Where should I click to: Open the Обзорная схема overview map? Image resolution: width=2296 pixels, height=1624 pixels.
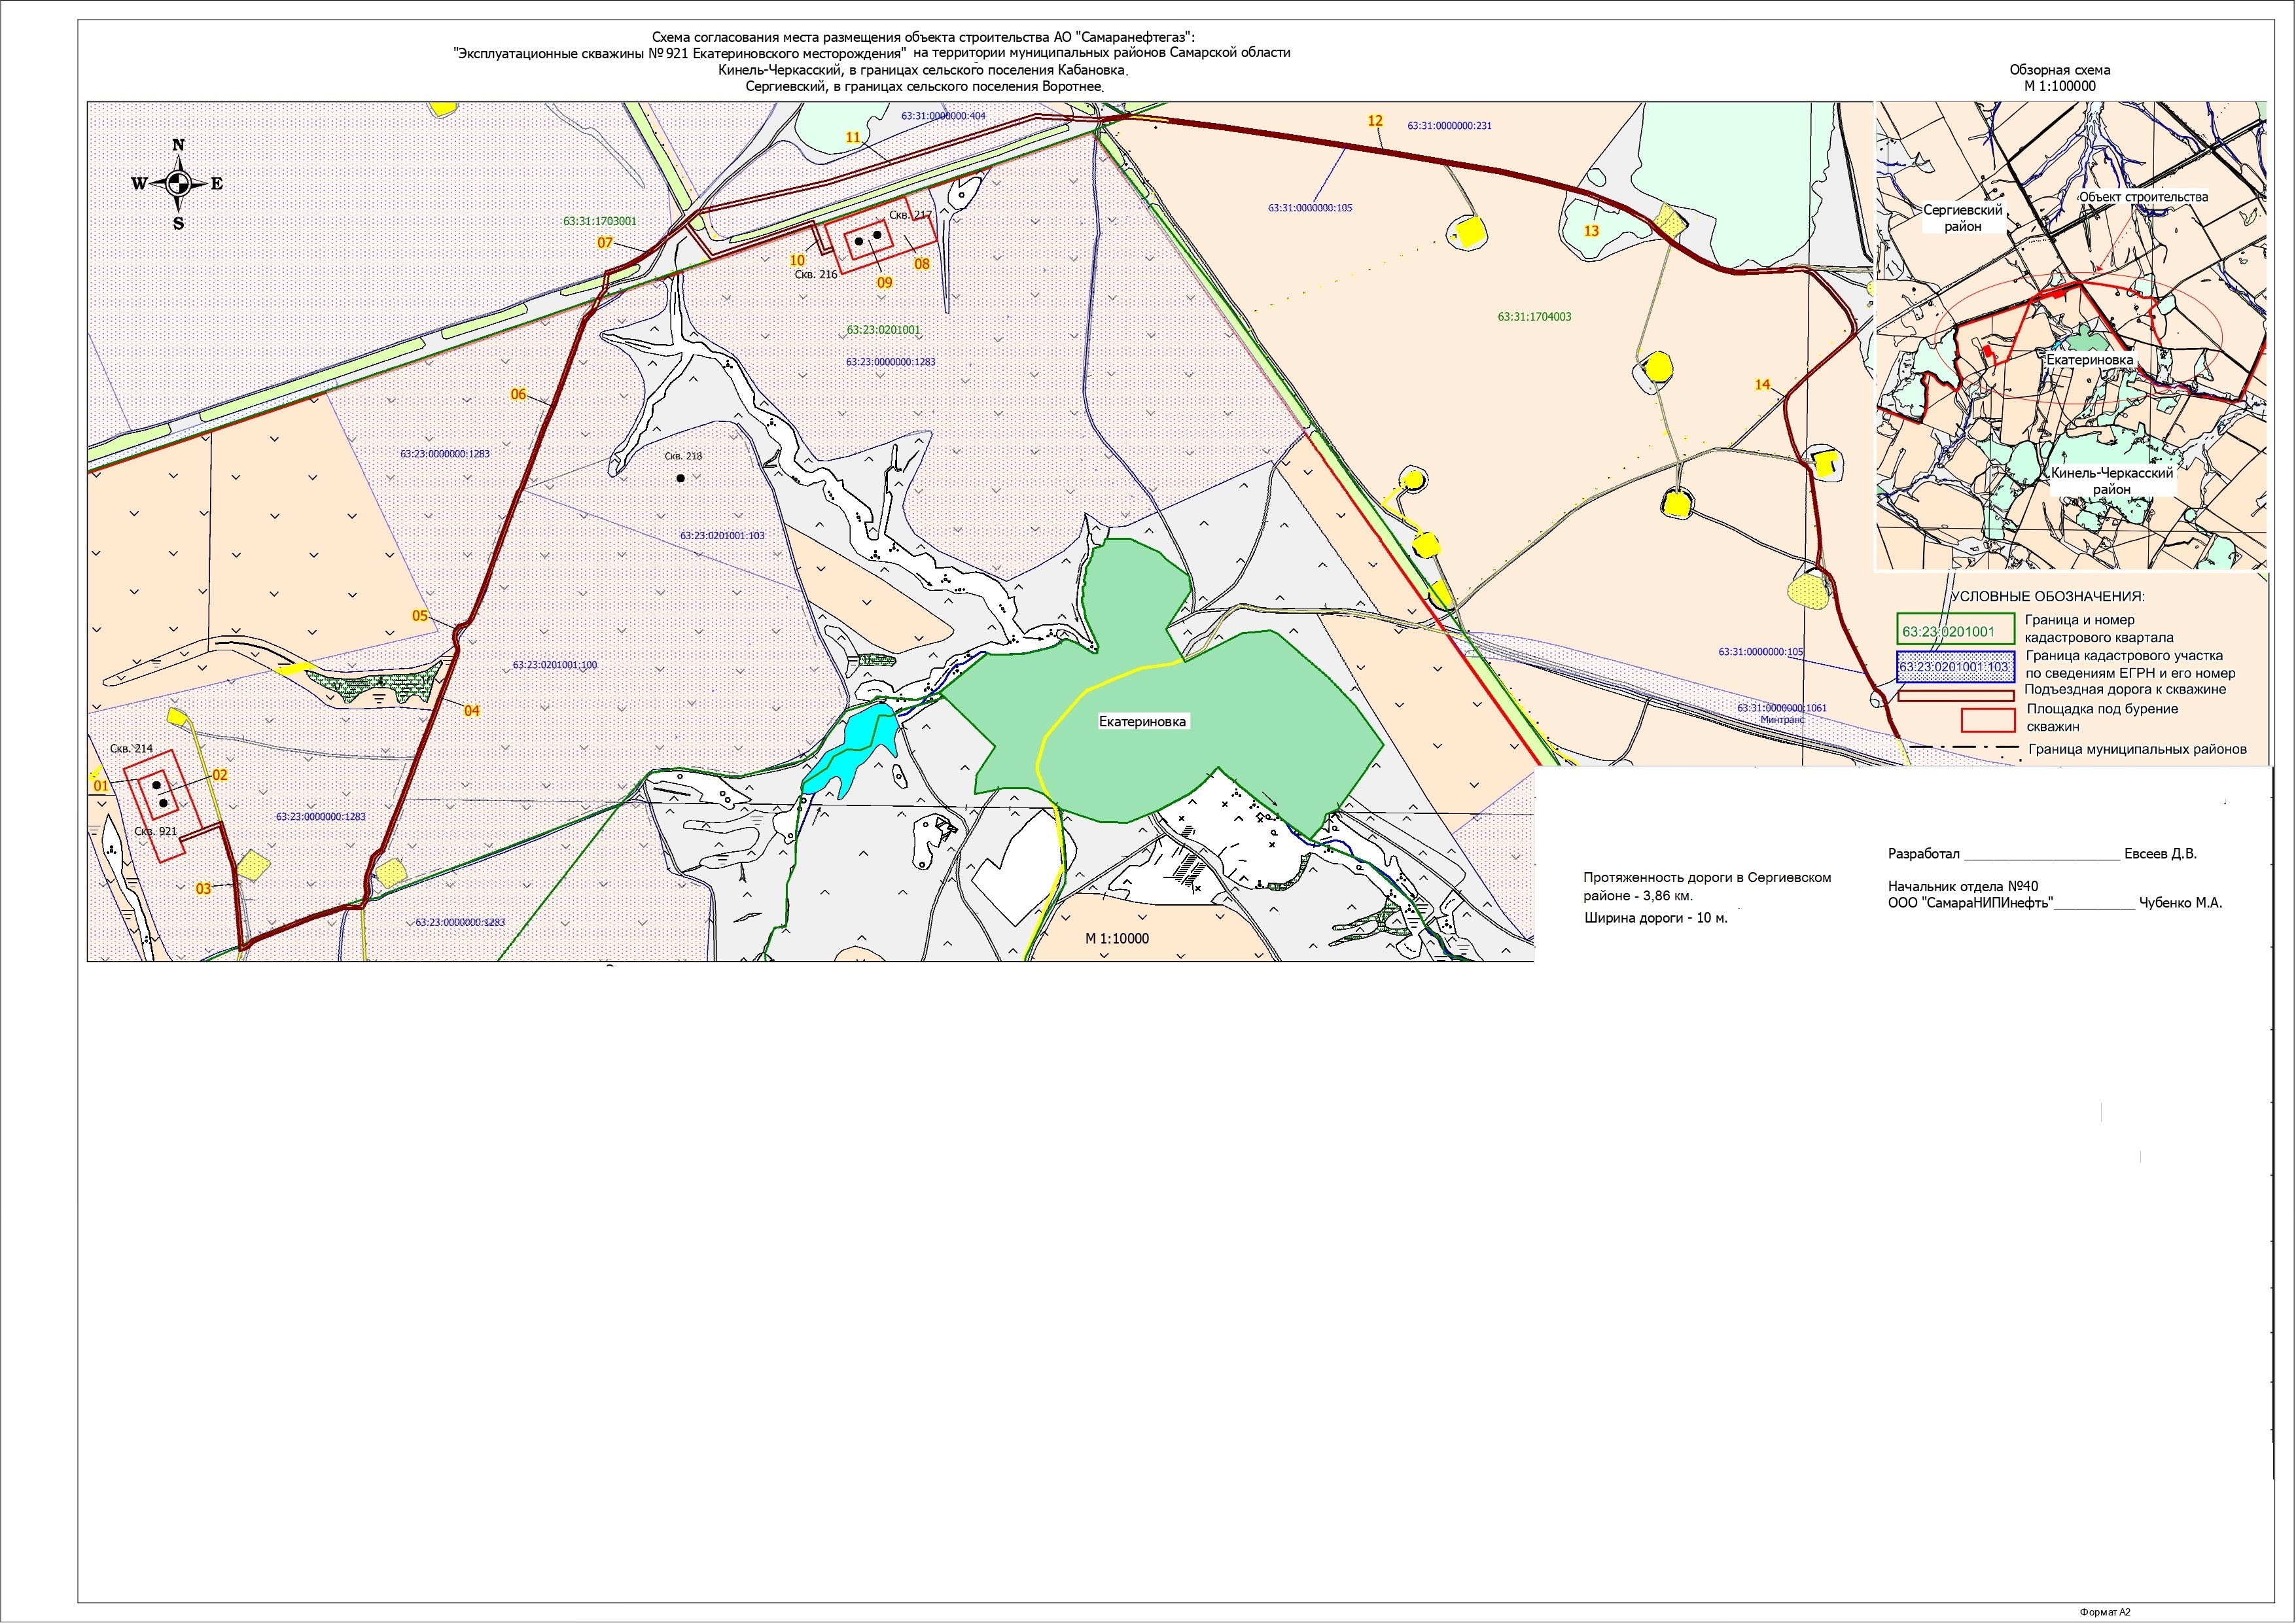(2071, 336)
